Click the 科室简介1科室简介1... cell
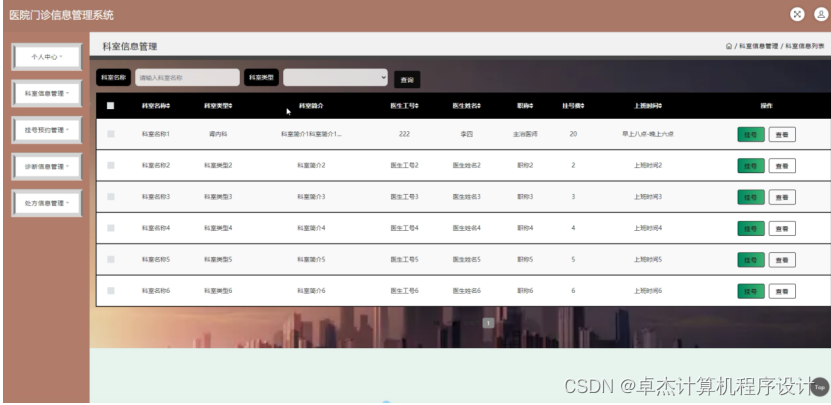 click(x=311, y=134)
